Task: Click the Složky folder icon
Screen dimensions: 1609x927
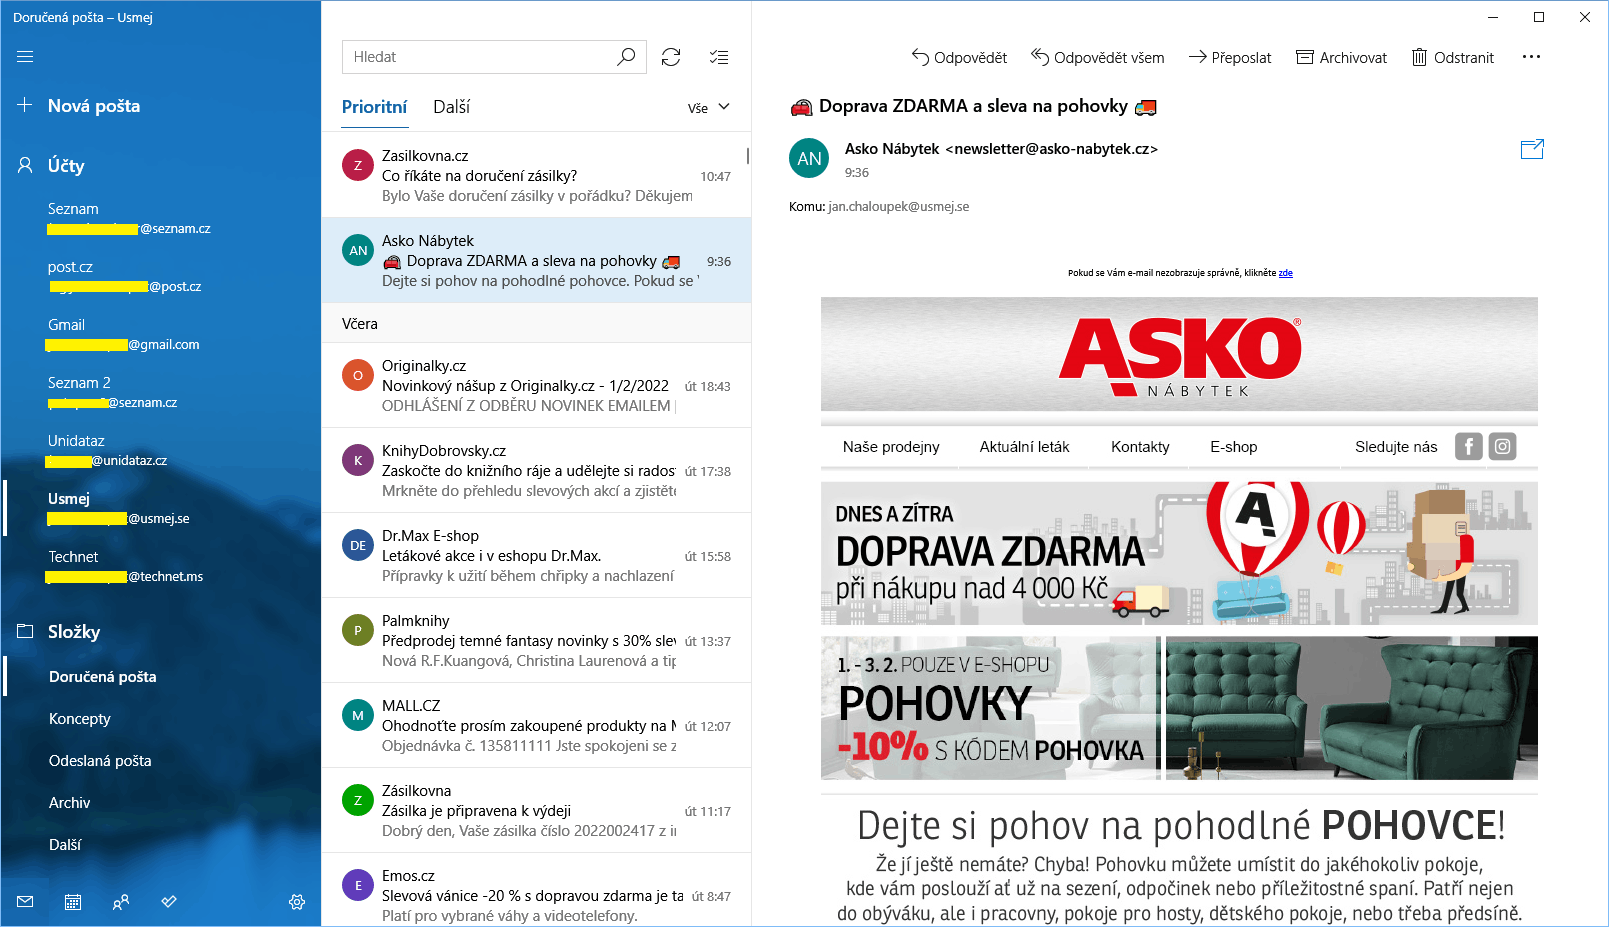Action: point(25,631)
